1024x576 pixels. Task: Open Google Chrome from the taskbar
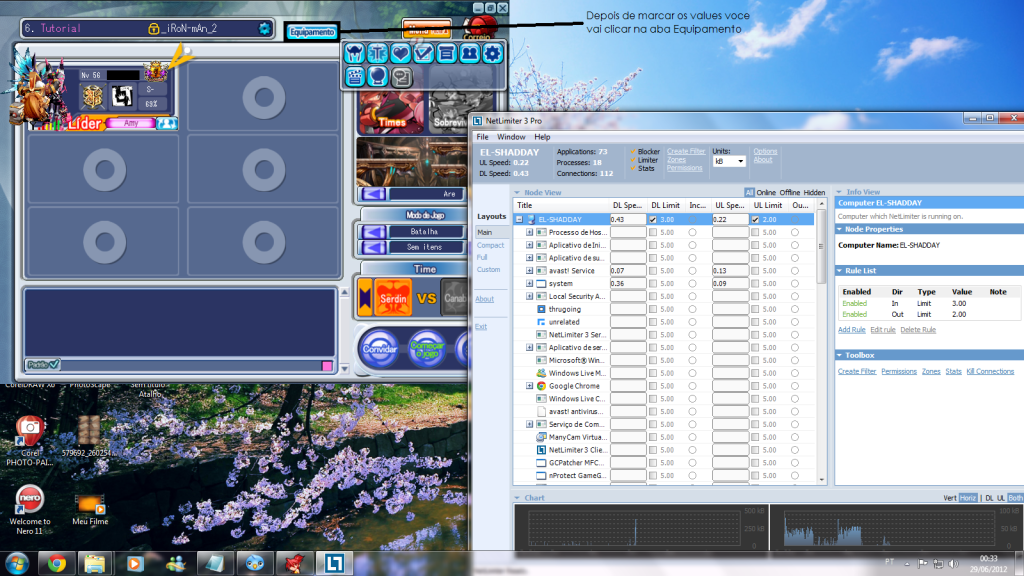tap(58, 563)
